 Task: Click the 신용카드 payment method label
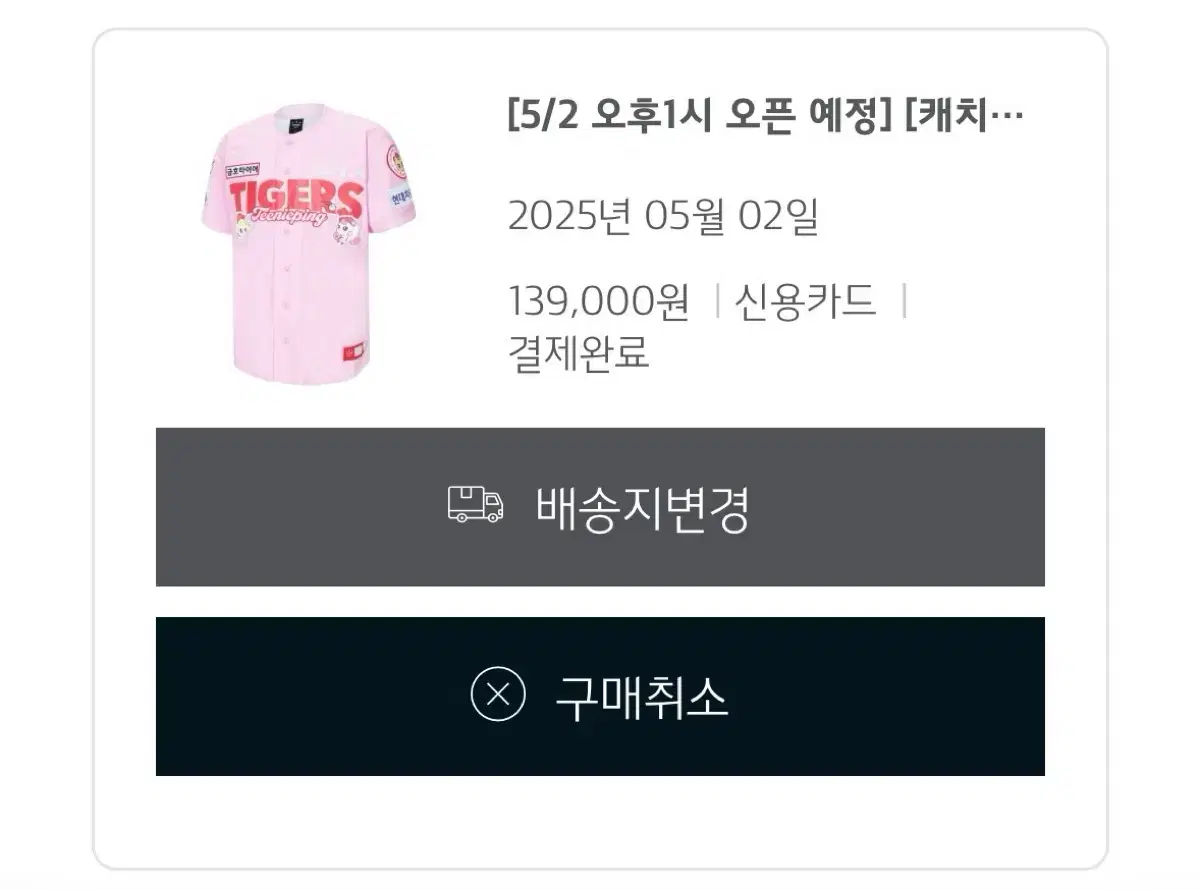coord(806,301)
